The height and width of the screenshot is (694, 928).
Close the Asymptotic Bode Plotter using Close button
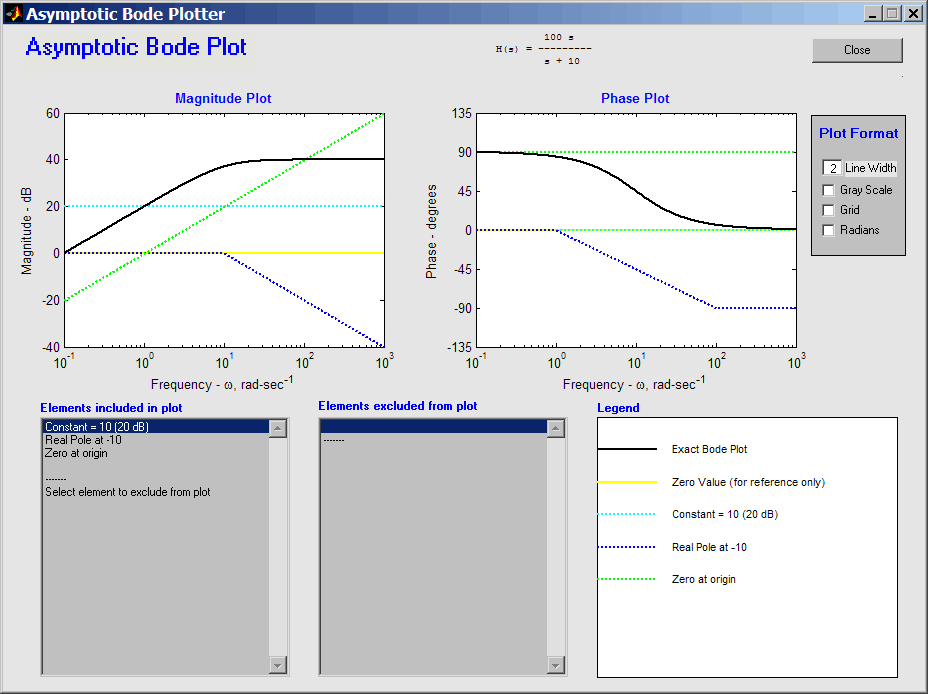coord(857,50)
